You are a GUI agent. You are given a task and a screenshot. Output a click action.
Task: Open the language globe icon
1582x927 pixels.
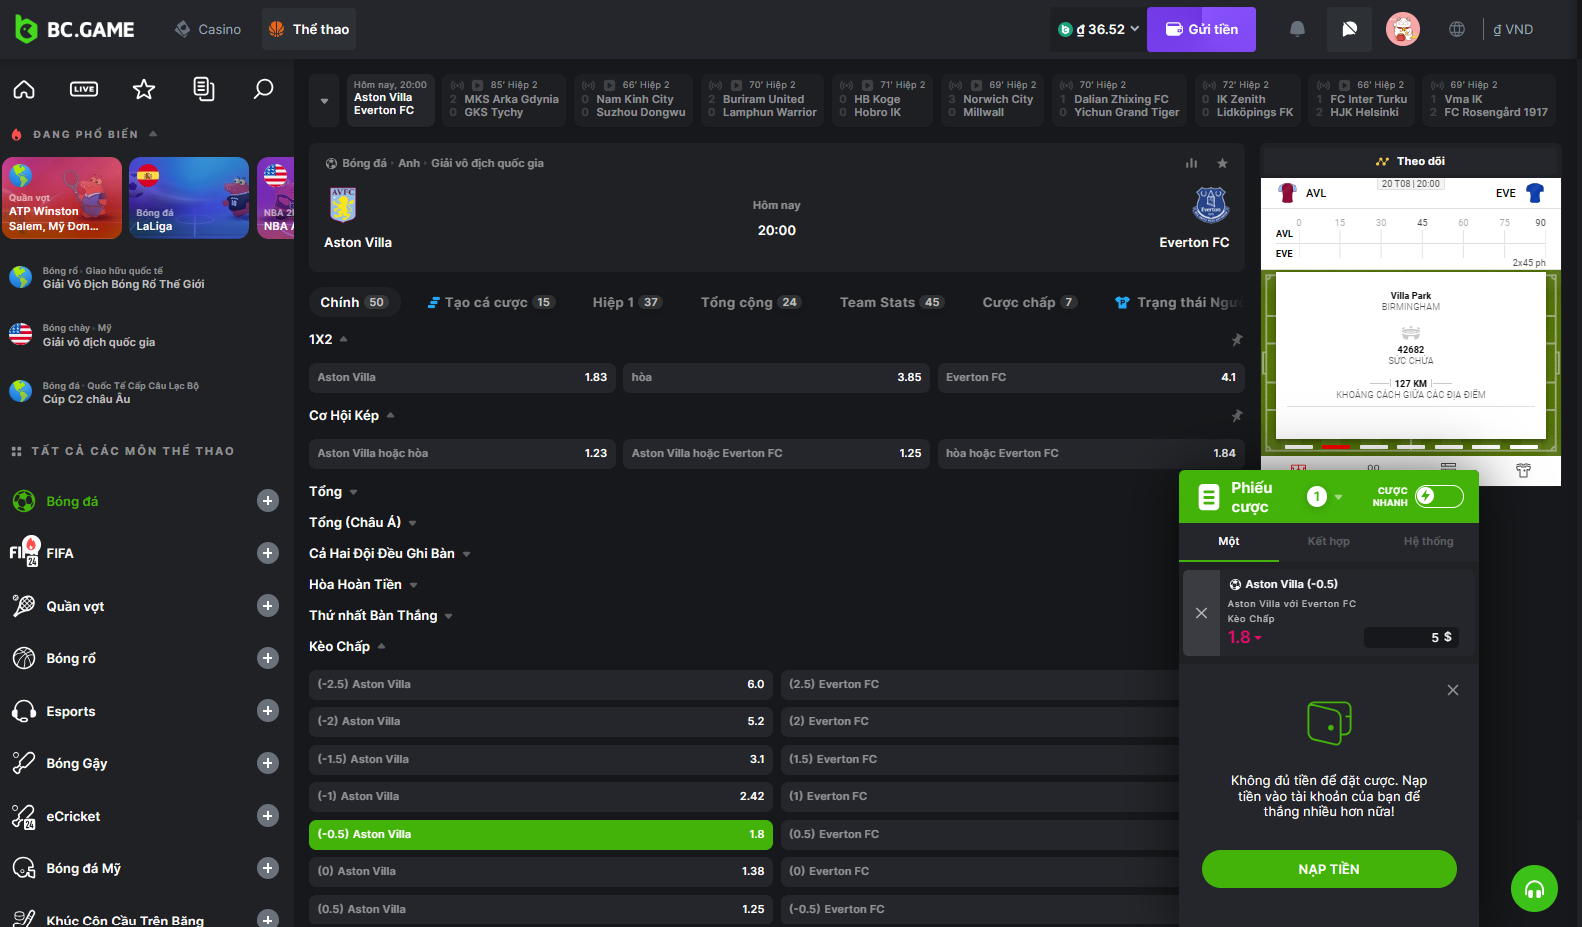(x=1457, y=29)
